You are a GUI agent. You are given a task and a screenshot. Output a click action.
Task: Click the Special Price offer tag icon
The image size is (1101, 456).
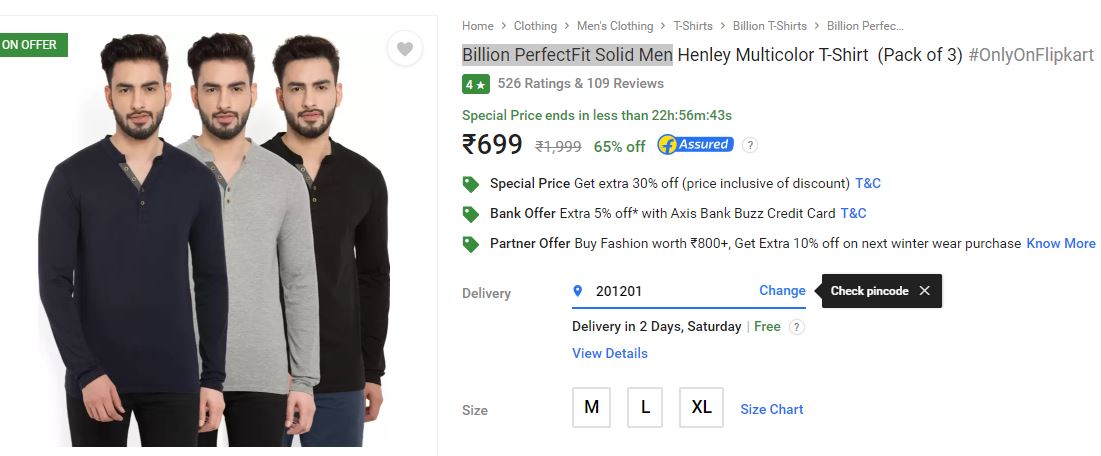click(x=470, y=184)
